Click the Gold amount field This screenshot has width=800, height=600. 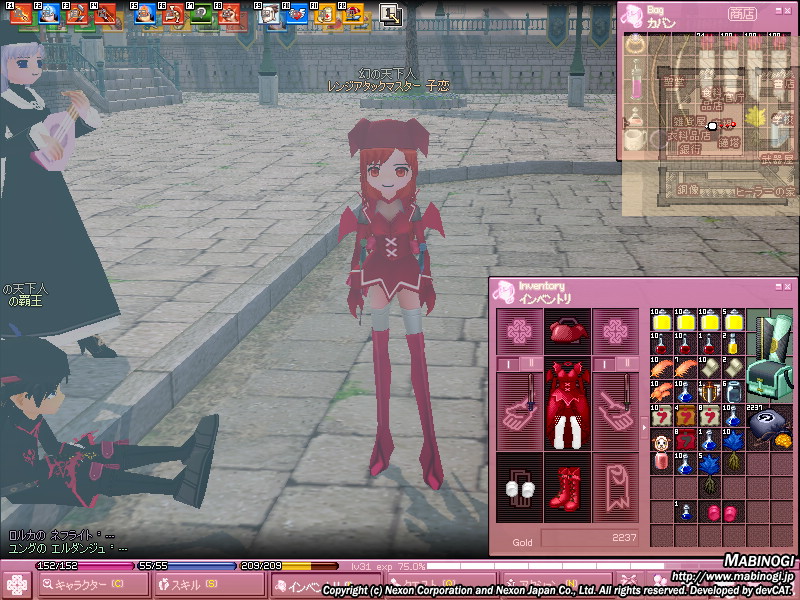click(x=590, y=538)
